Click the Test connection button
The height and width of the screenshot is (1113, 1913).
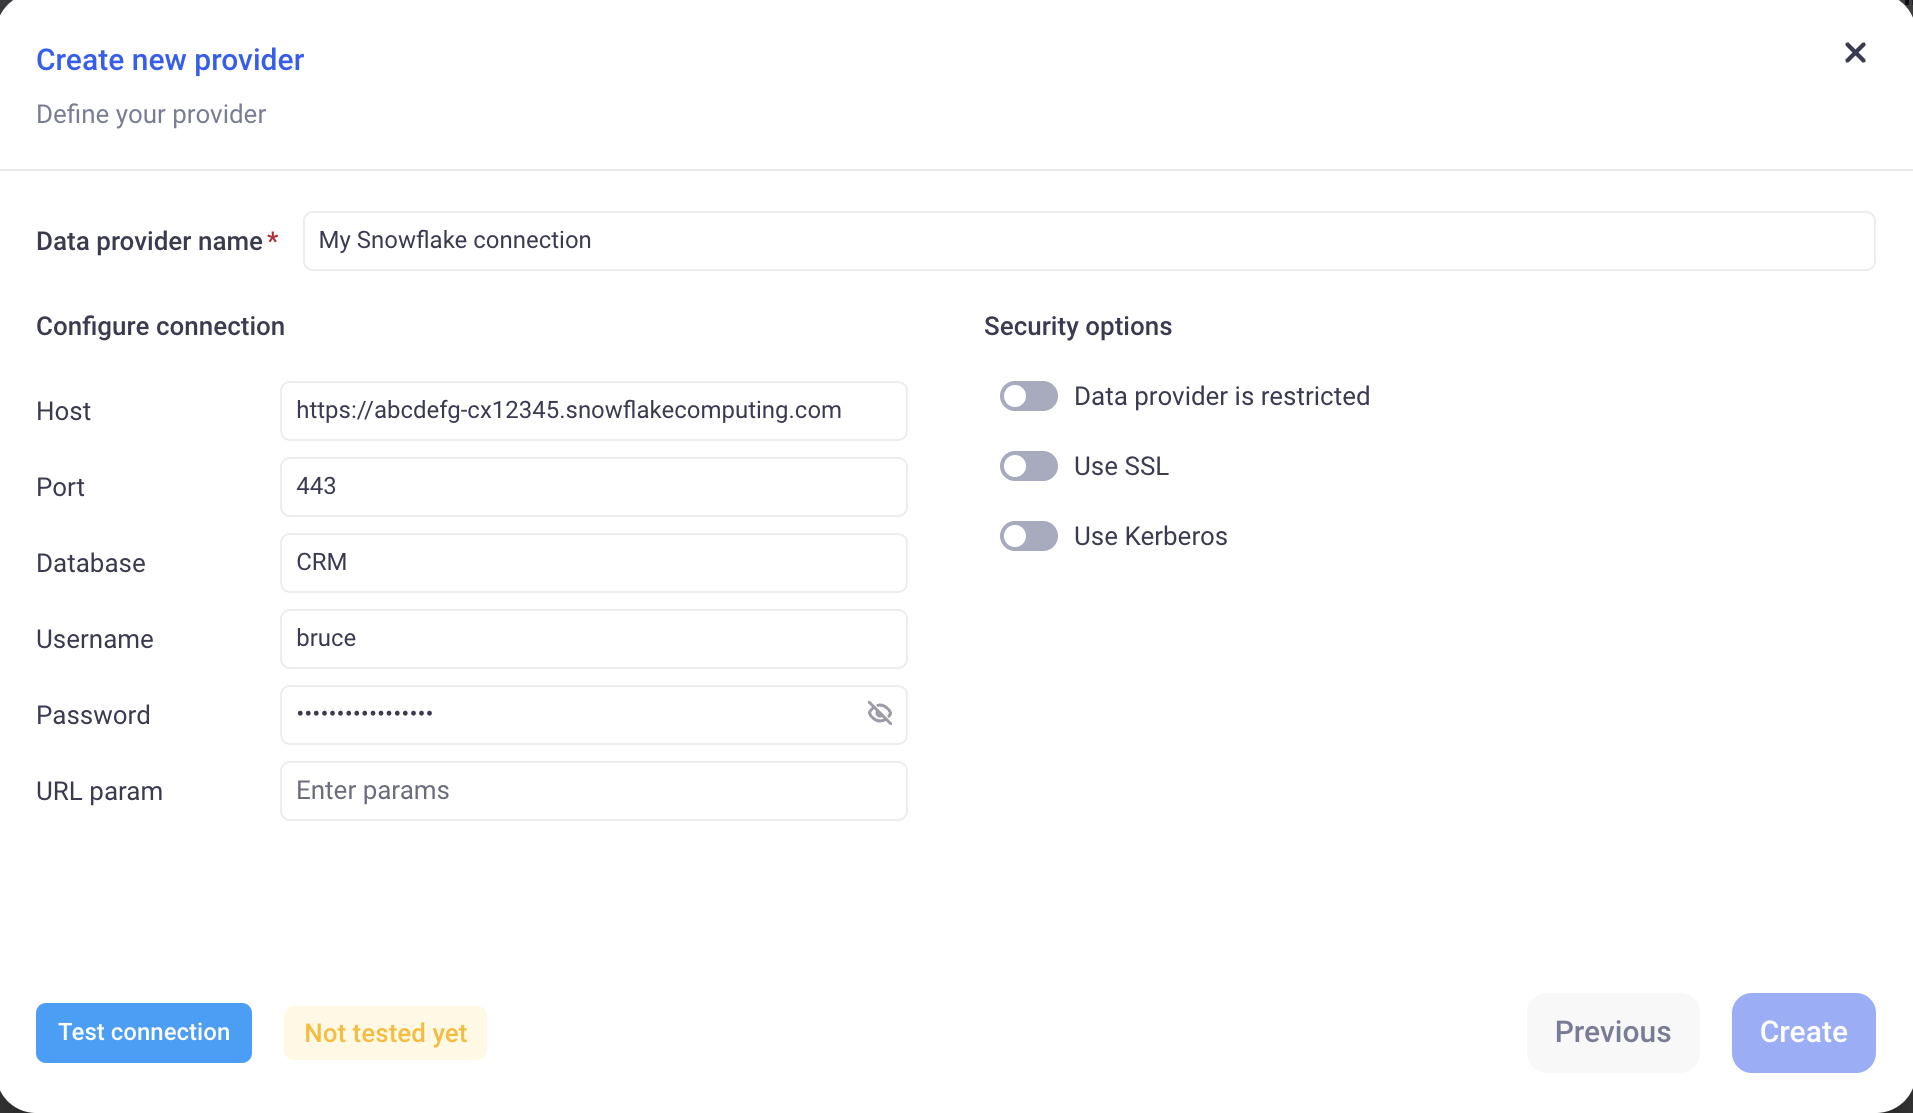point(144,1033)
